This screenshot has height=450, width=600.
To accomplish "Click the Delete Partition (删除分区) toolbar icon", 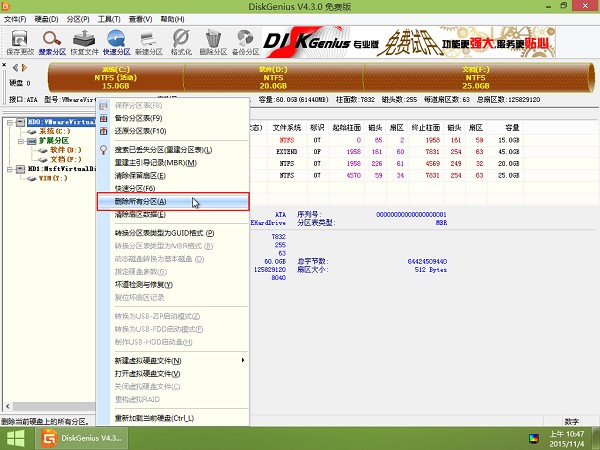I will point(213,42).
